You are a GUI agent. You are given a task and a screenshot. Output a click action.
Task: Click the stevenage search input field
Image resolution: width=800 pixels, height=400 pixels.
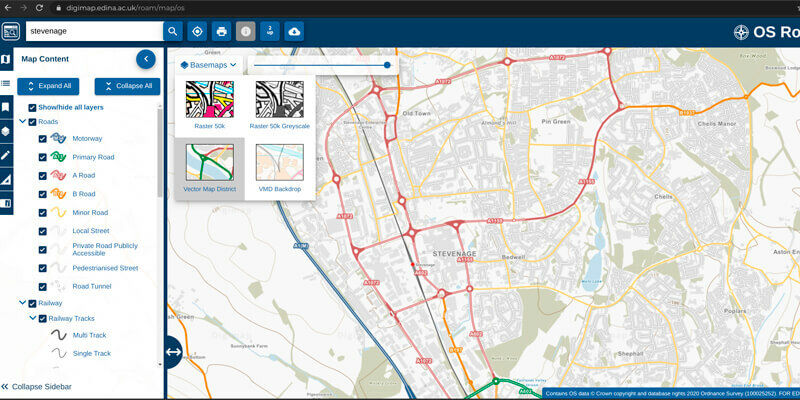point(94,31)
